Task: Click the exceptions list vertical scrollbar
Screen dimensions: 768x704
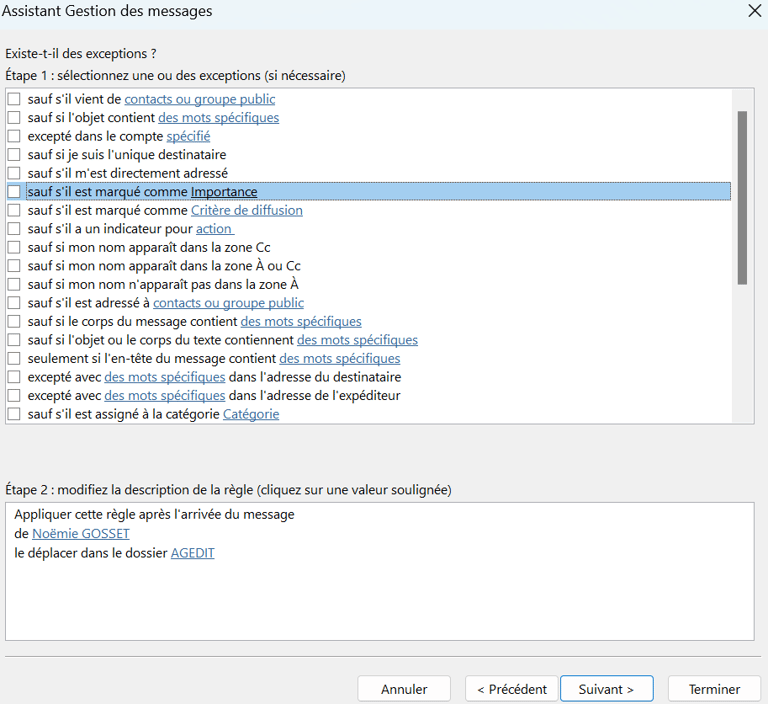Action: point(743,198)
